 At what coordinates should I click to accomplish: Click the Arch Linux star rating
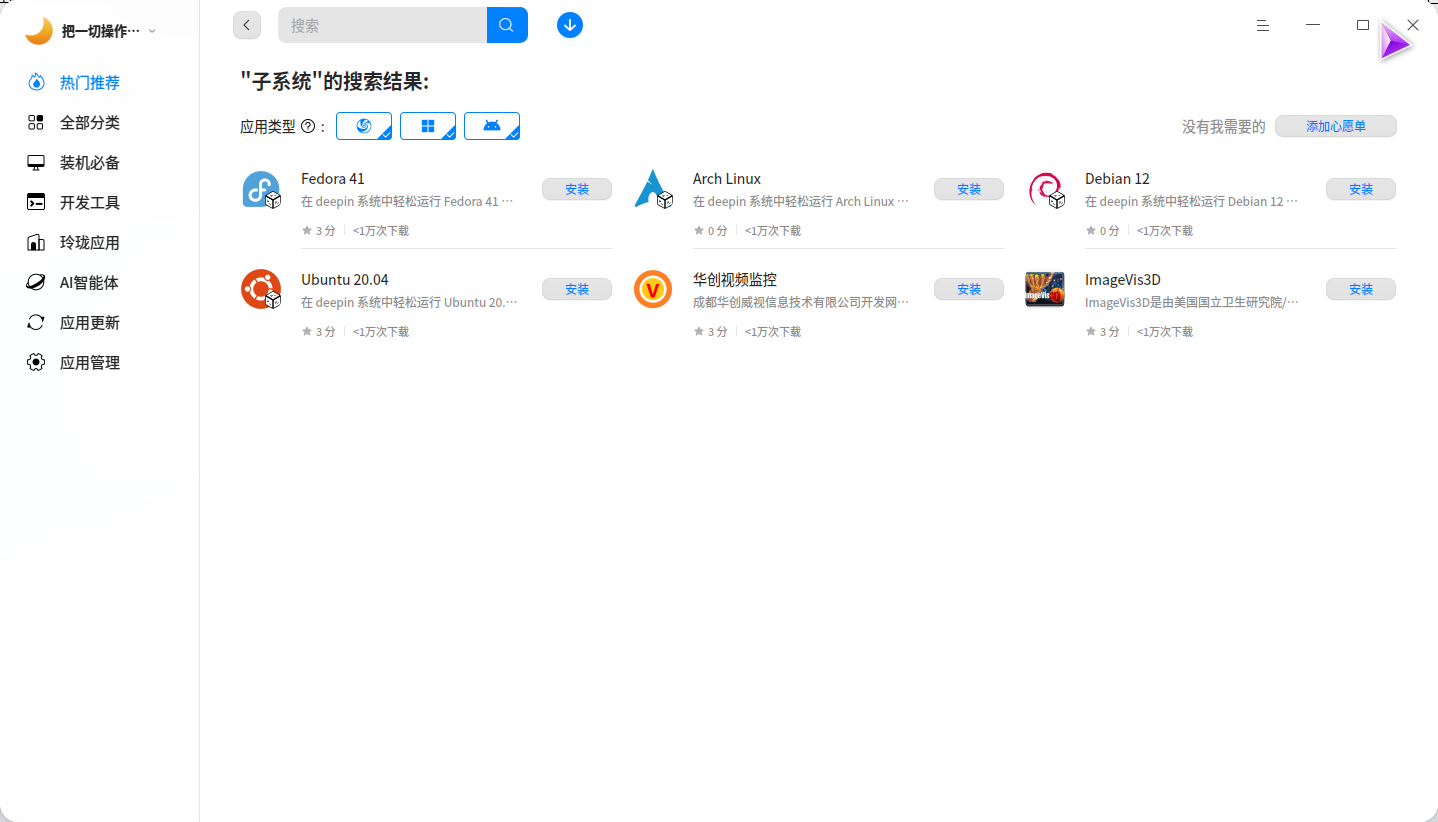point(710,231)
